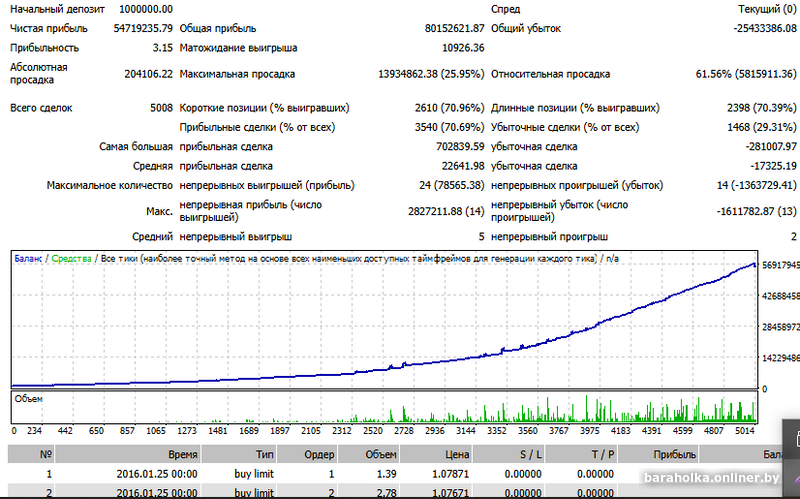
Task: Click the Ордер column header
Action: coord(321,454)
